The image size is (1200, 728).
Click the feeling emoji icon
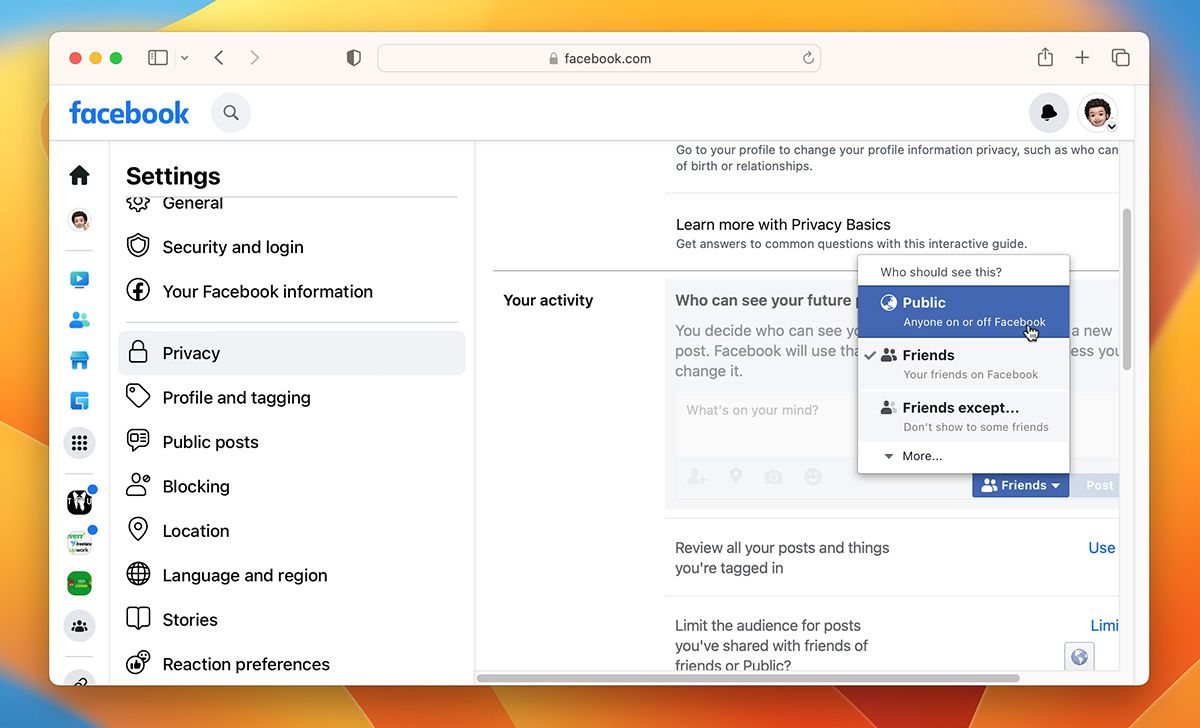tap(813, 477)
